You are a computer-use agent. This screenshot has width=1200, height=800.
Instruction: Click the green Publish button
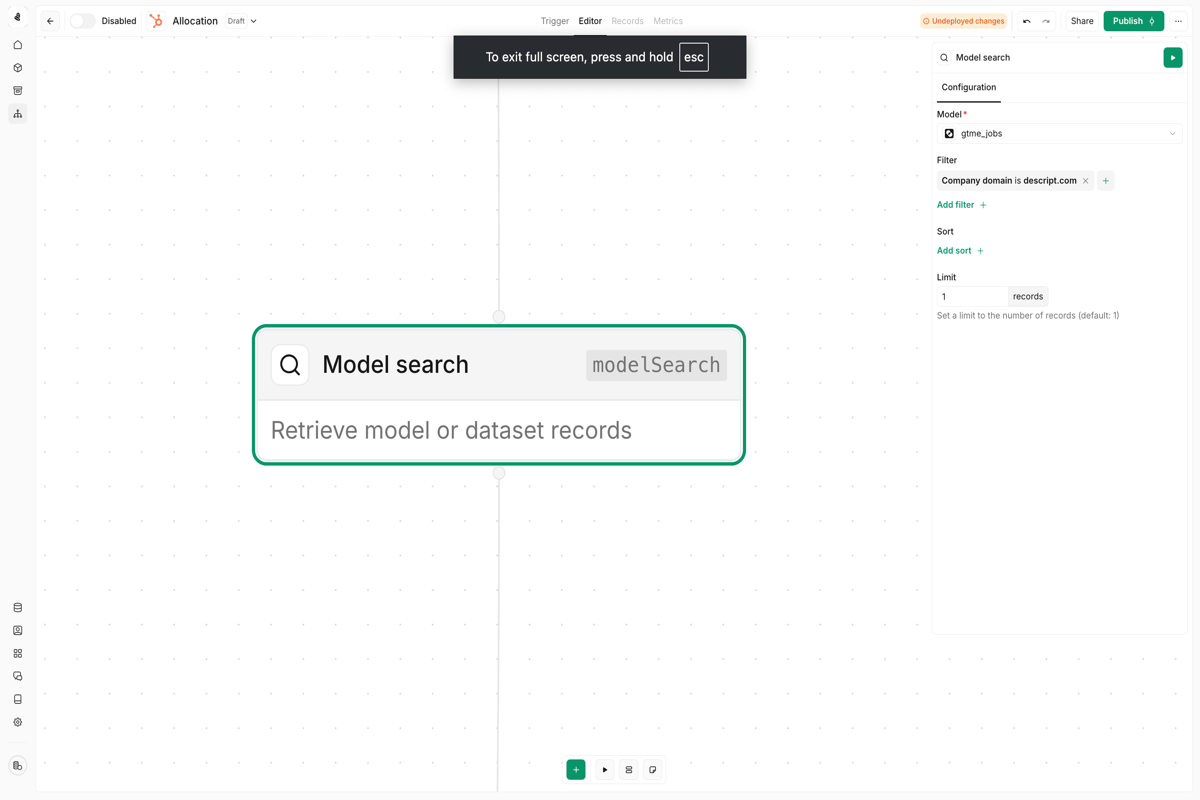1133,21
